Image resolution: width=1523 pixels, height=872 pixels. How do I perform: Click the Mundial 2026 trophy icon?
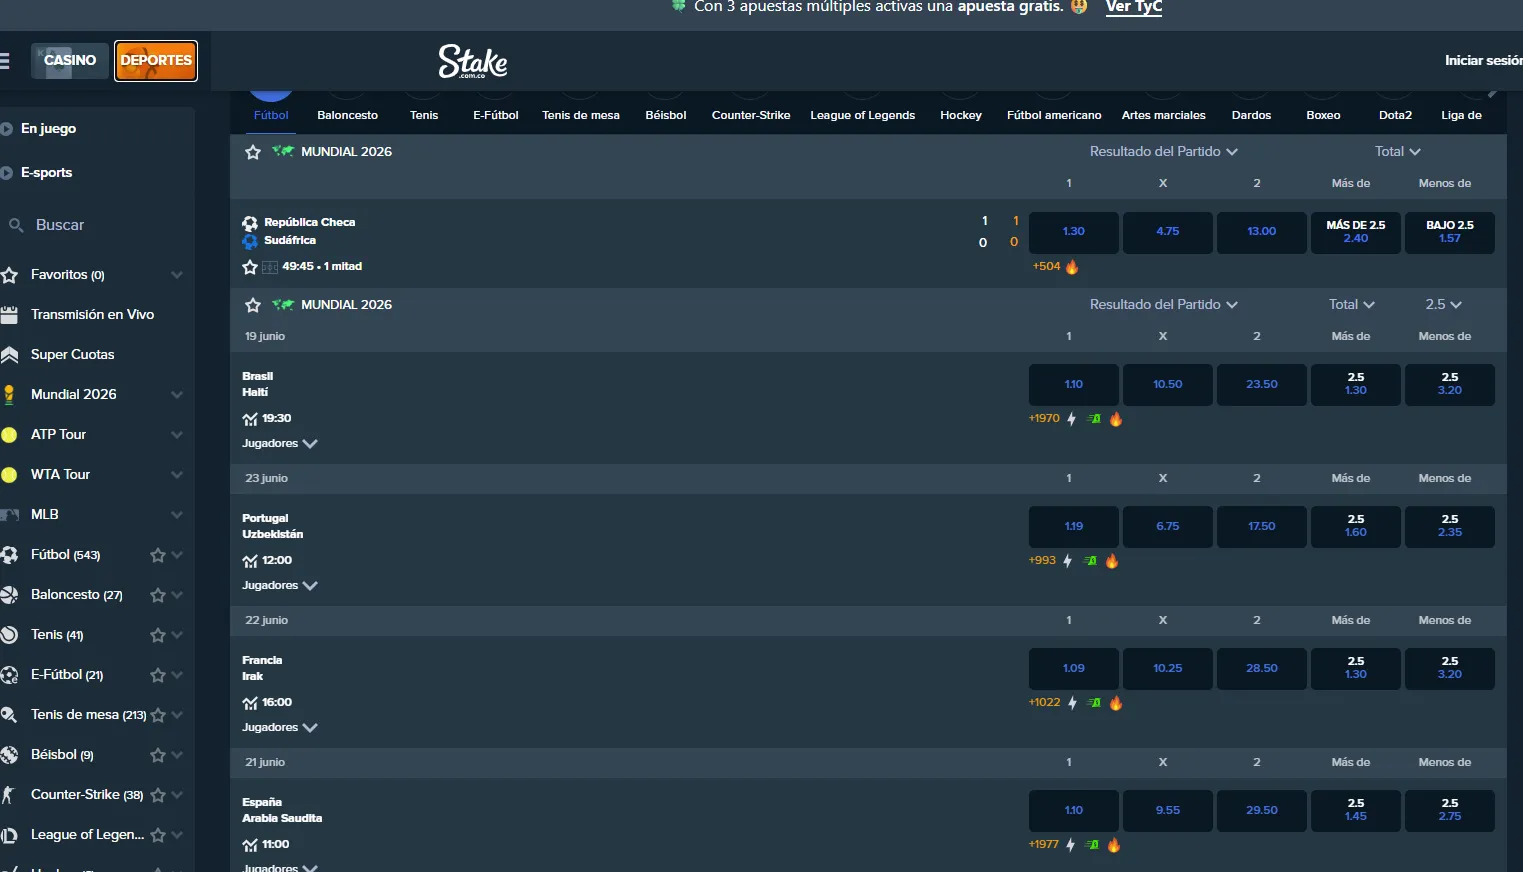9,395
